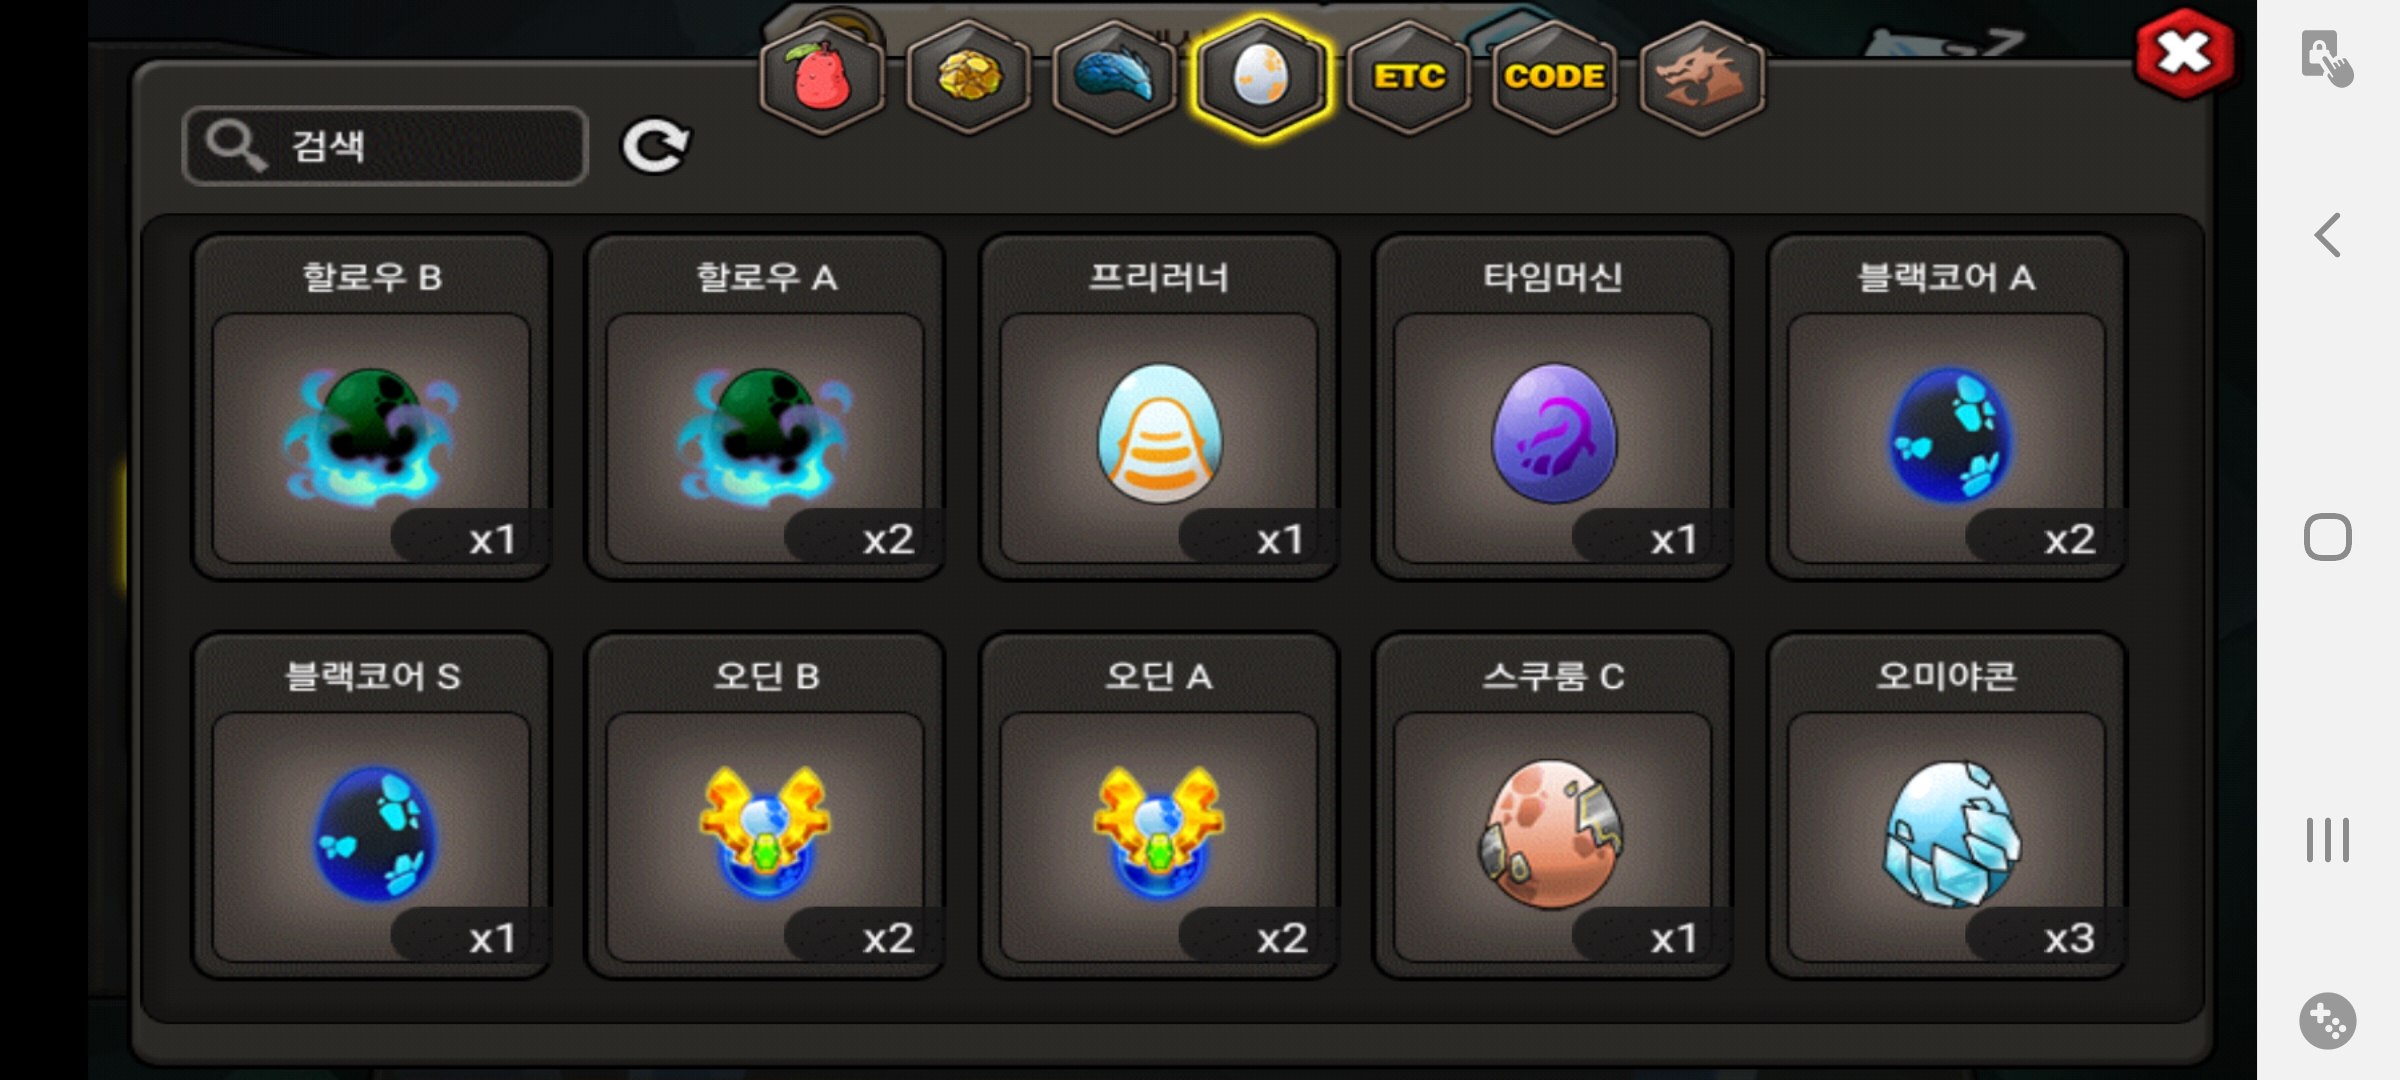Image resolution: width=2400 pixels, height=1080 pixels.
Task: Open the ETC tab
Action: click(x=1408, y=77)
